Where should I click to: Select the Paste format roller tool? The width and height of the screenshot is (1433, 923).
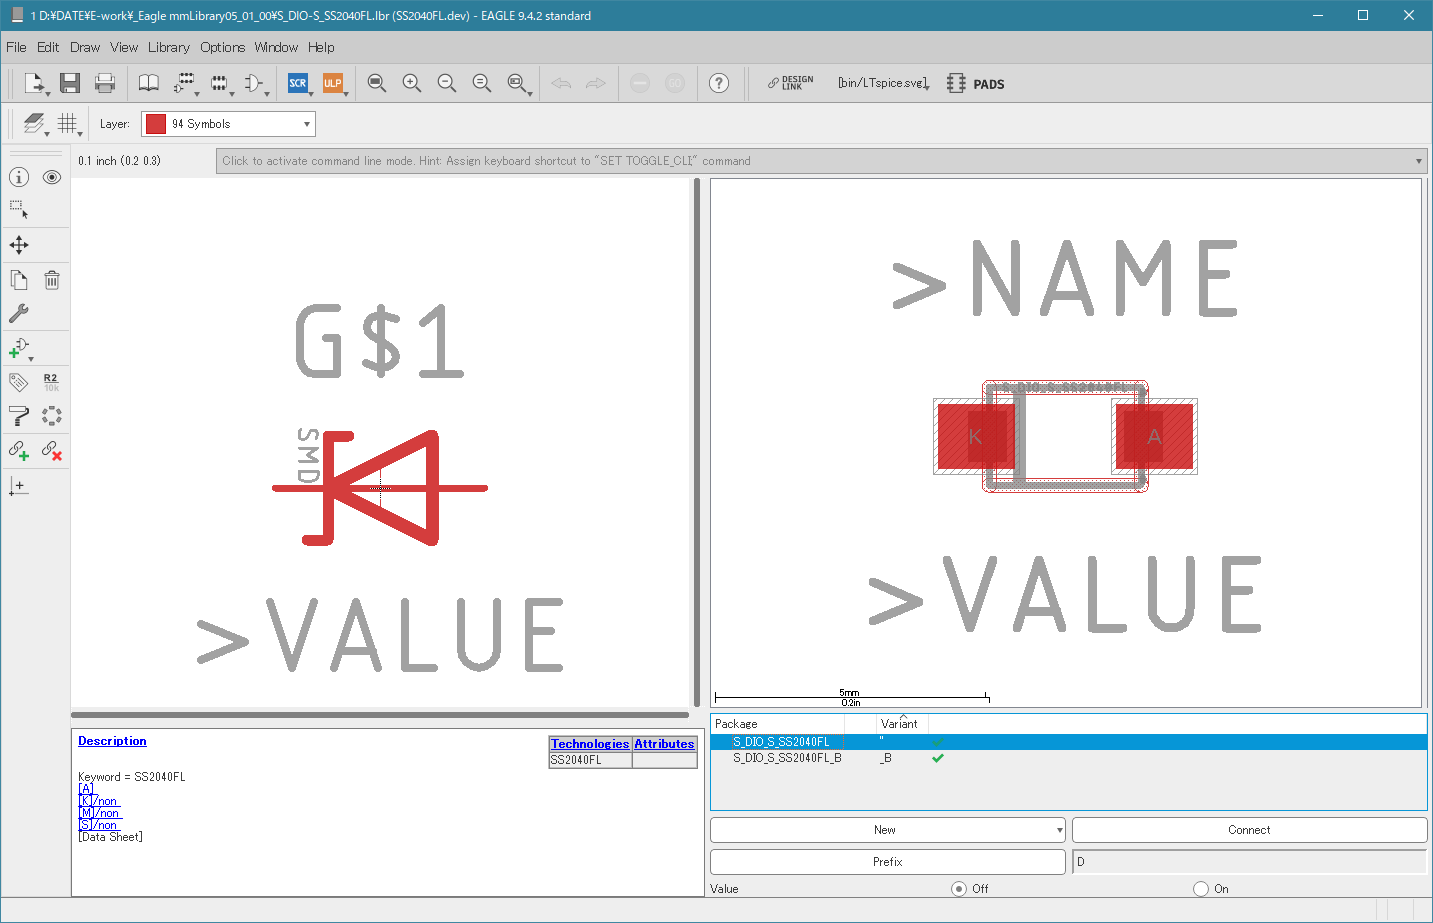pyautogui.click(x=19, y=416)
